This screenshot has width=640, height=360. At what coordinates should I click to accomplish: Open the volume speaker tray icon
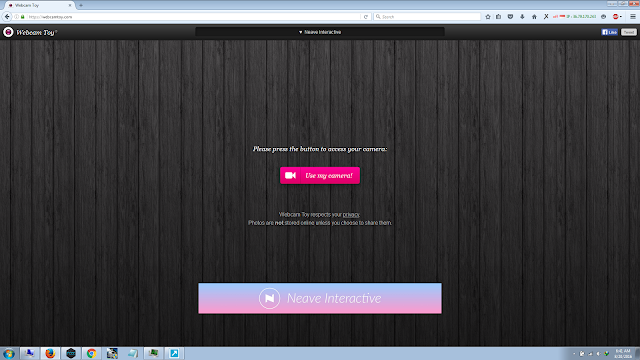tap(598, 354)
